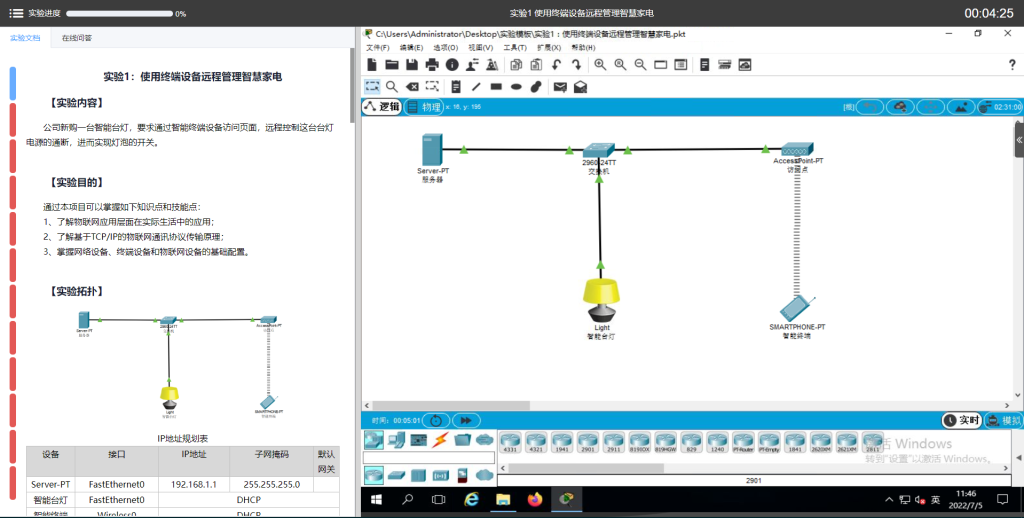Select the Place Note tool

click(x=454, y=87)
